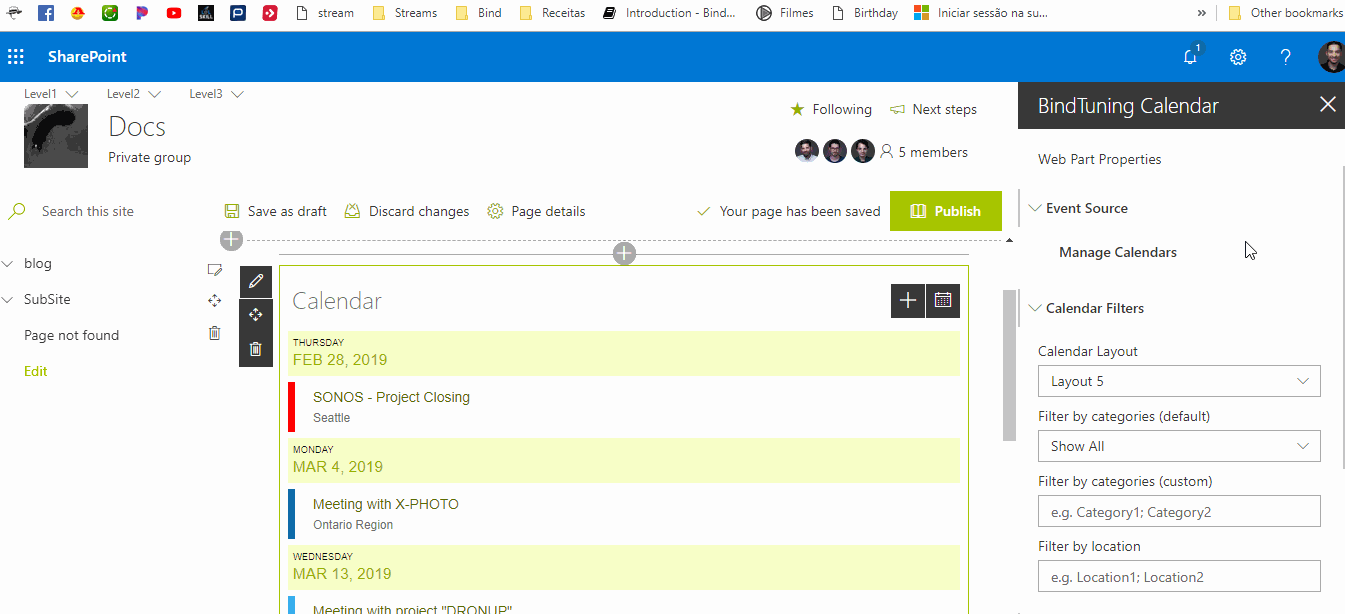Open the Other bookmarks folder
The height and width of the screenshot is (614, 1345).
(1285, 13)
